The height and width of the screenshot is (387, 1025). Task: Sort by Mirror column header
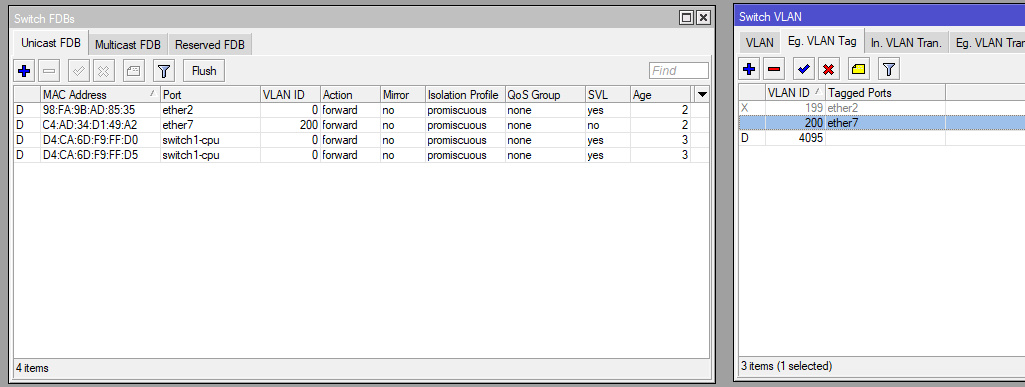click(x=403, y=95)
